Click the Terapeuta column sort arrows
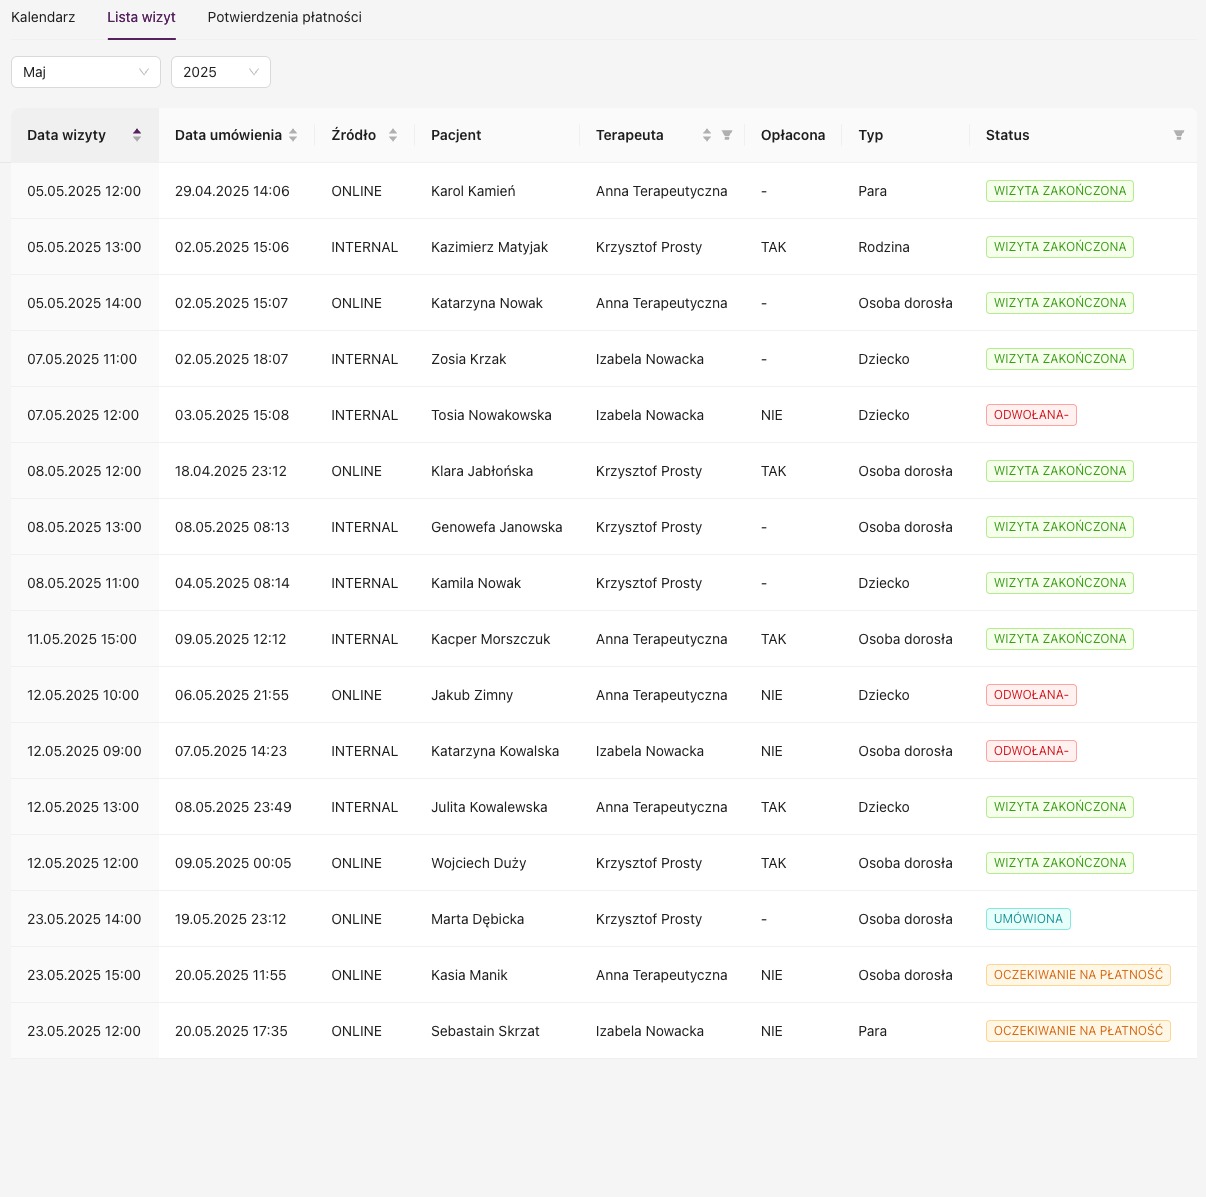This screenshot has width=1206, height=1197. (707, 135)
